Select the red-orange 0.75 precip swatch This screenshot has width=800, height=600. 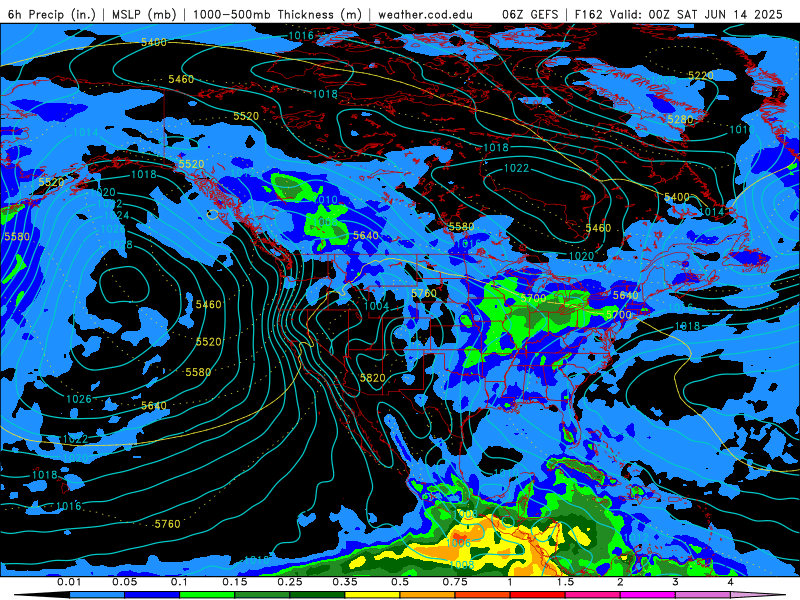(x=483, y=595)
